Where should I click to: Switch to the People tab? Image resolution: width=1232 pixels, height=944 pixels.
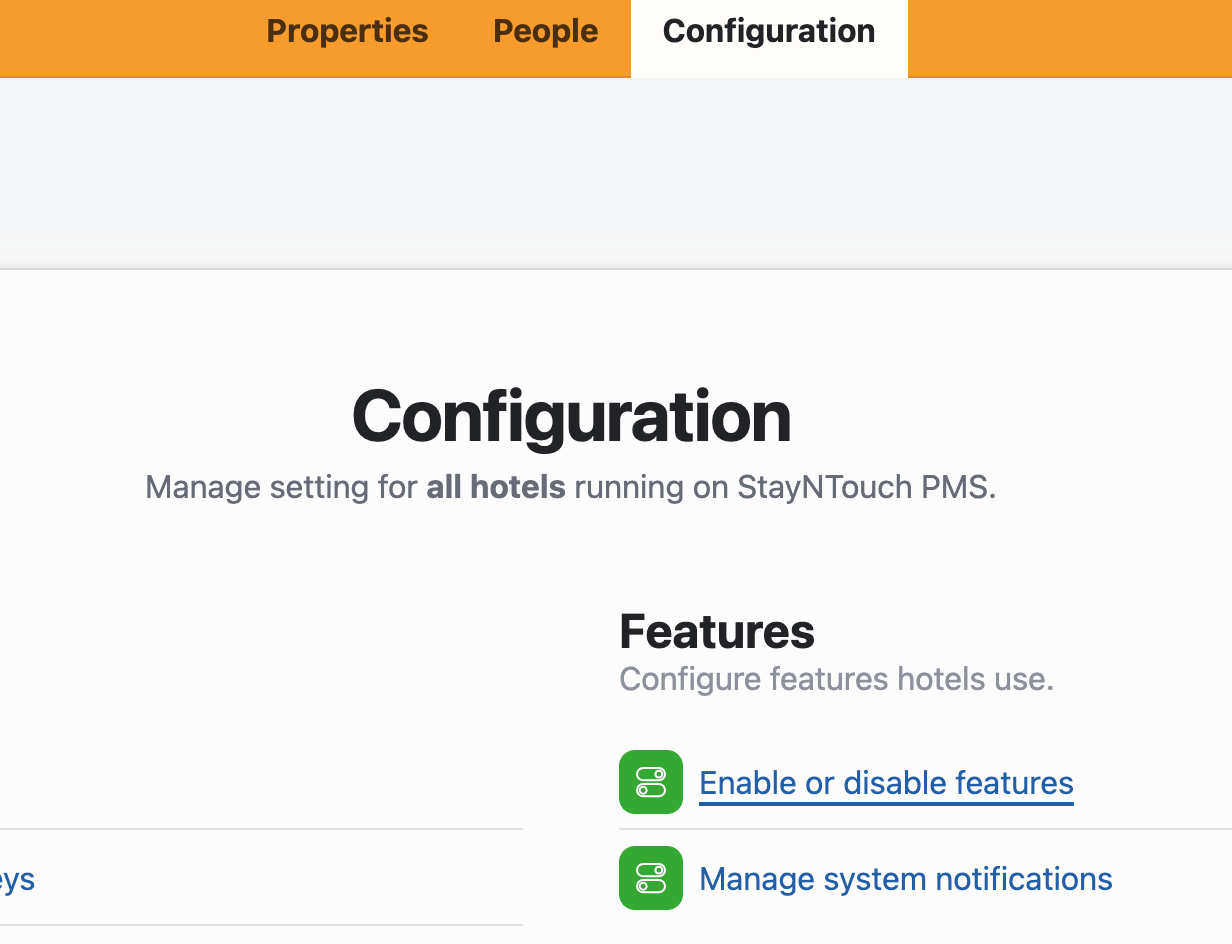coord(546,32)
